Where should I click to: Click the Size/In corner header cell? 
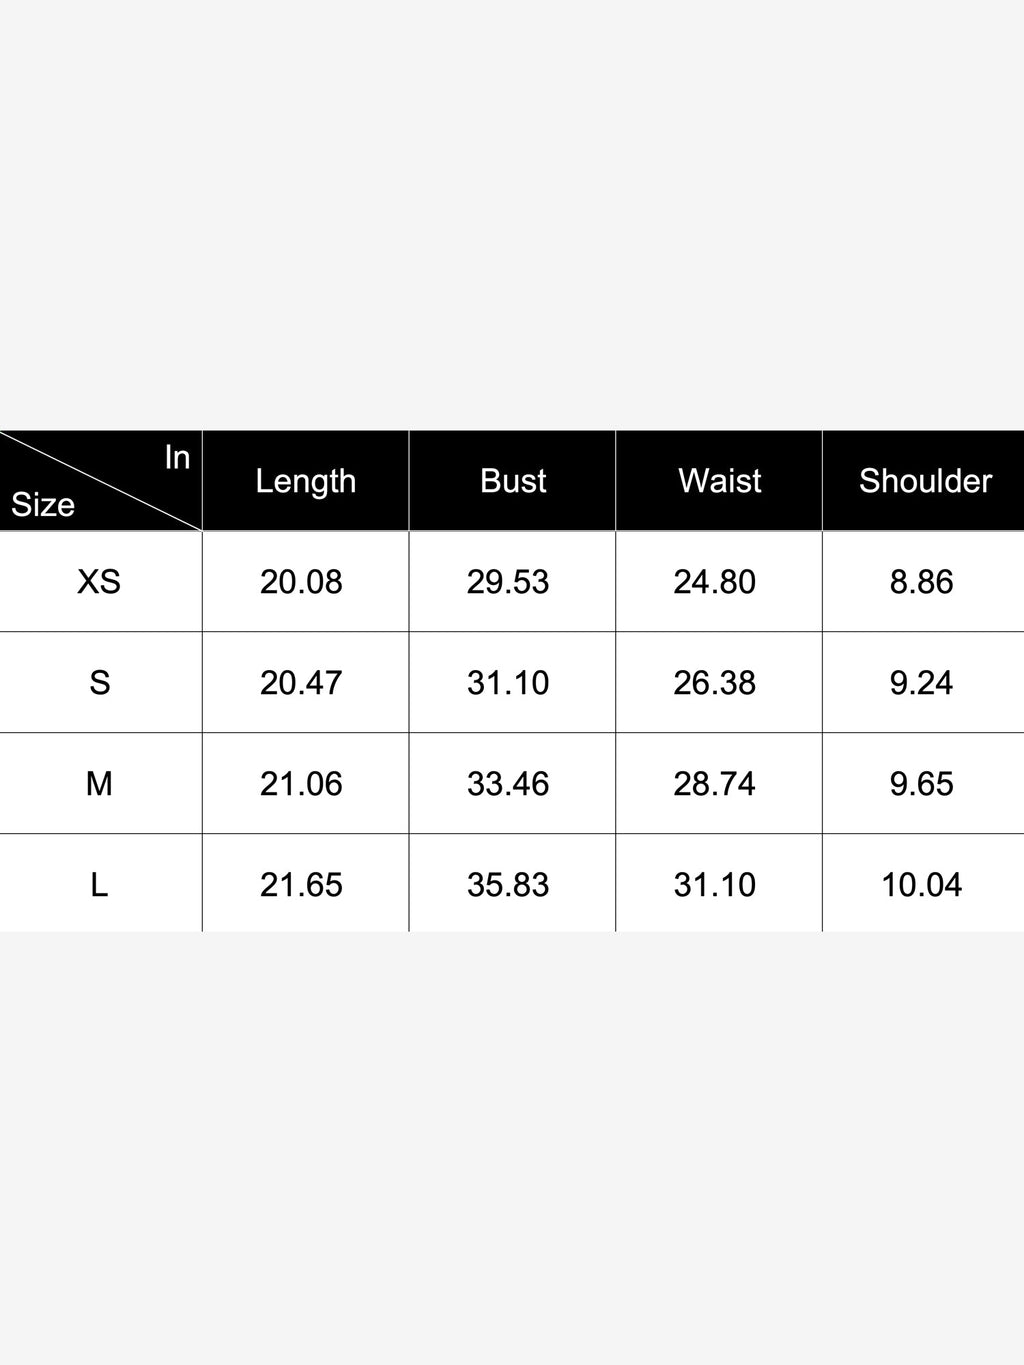(x=101, y=481)
